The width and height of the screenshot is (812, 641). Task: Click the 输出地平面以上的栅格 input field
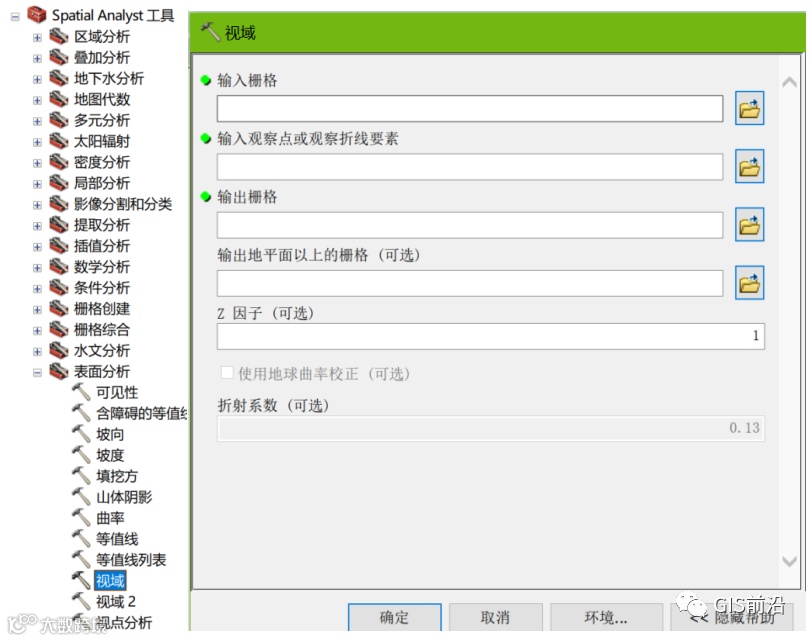click(x=470, y=283)
